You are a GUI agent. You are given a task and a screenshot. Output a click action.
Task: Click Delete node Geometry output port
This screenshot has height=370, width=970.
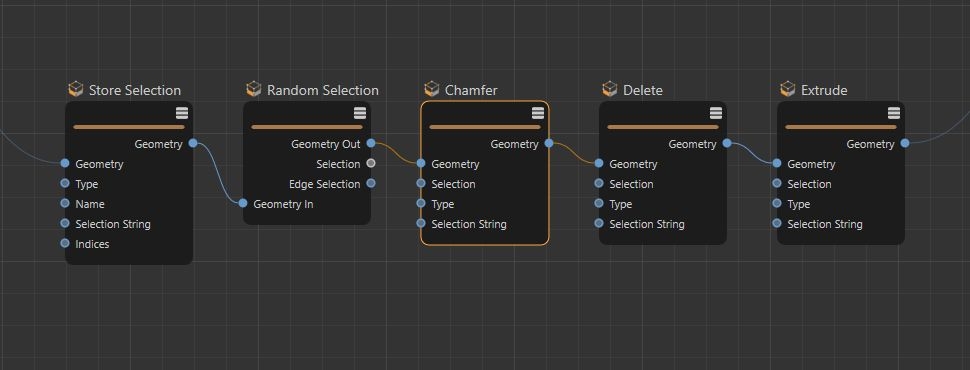pyautogui.click(x=727, y=143)
